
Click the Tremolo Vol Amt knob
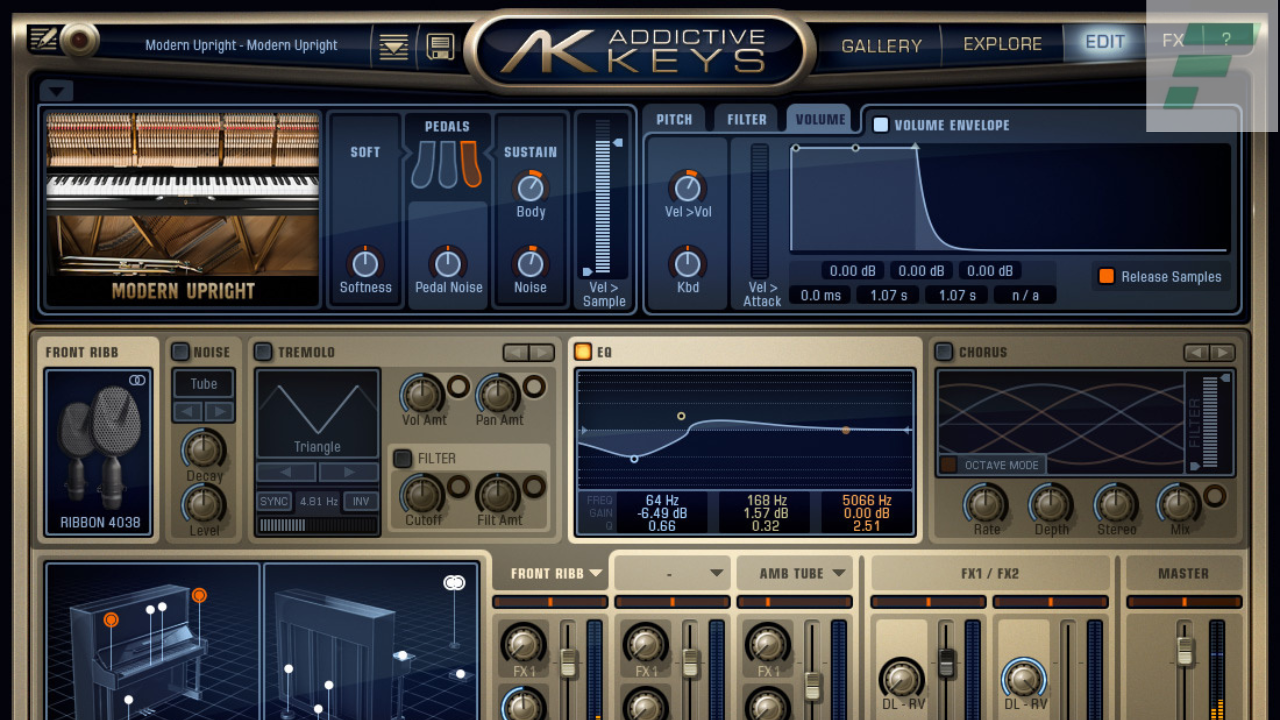click(422, 393)
